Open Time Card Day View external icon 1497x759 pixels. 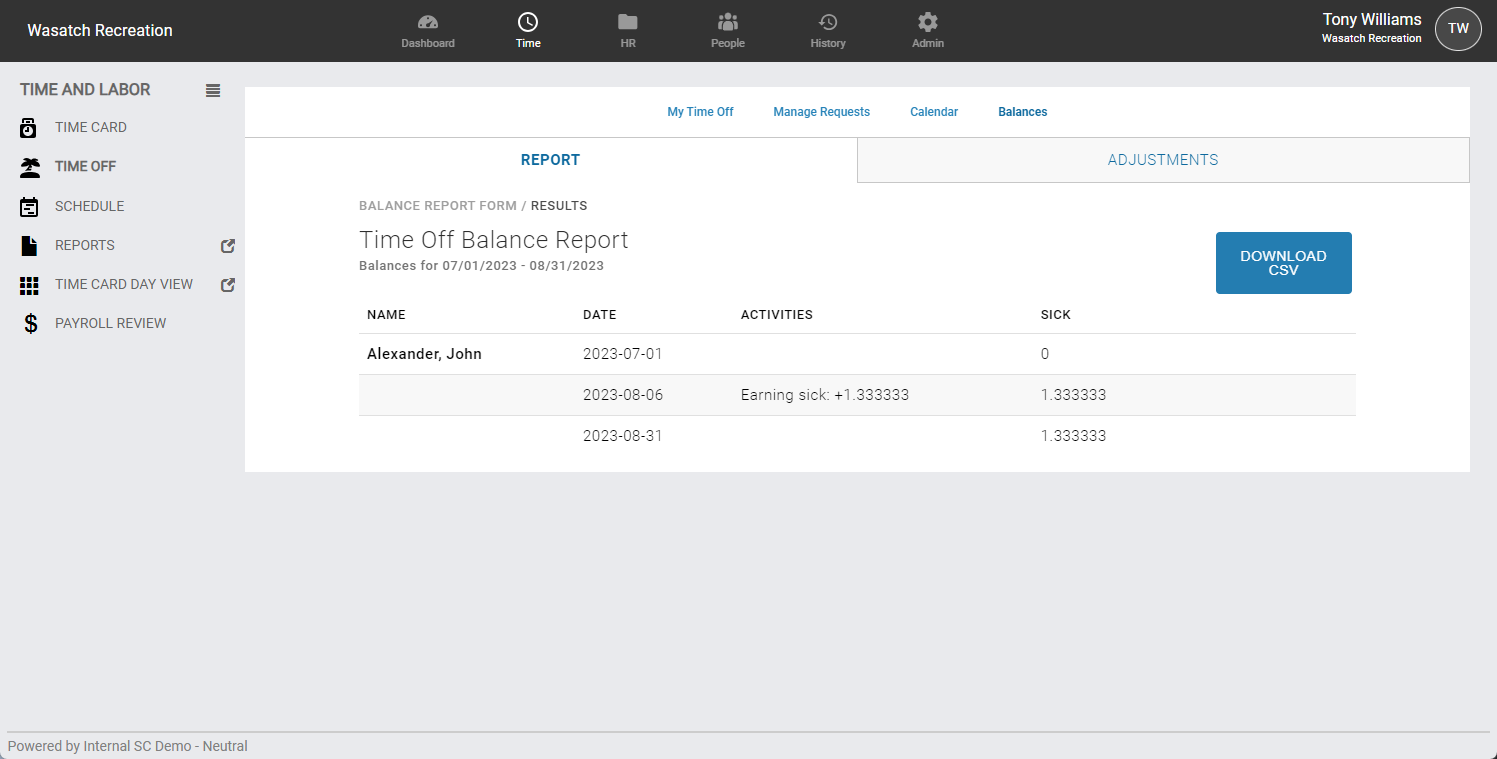(228, 285)
